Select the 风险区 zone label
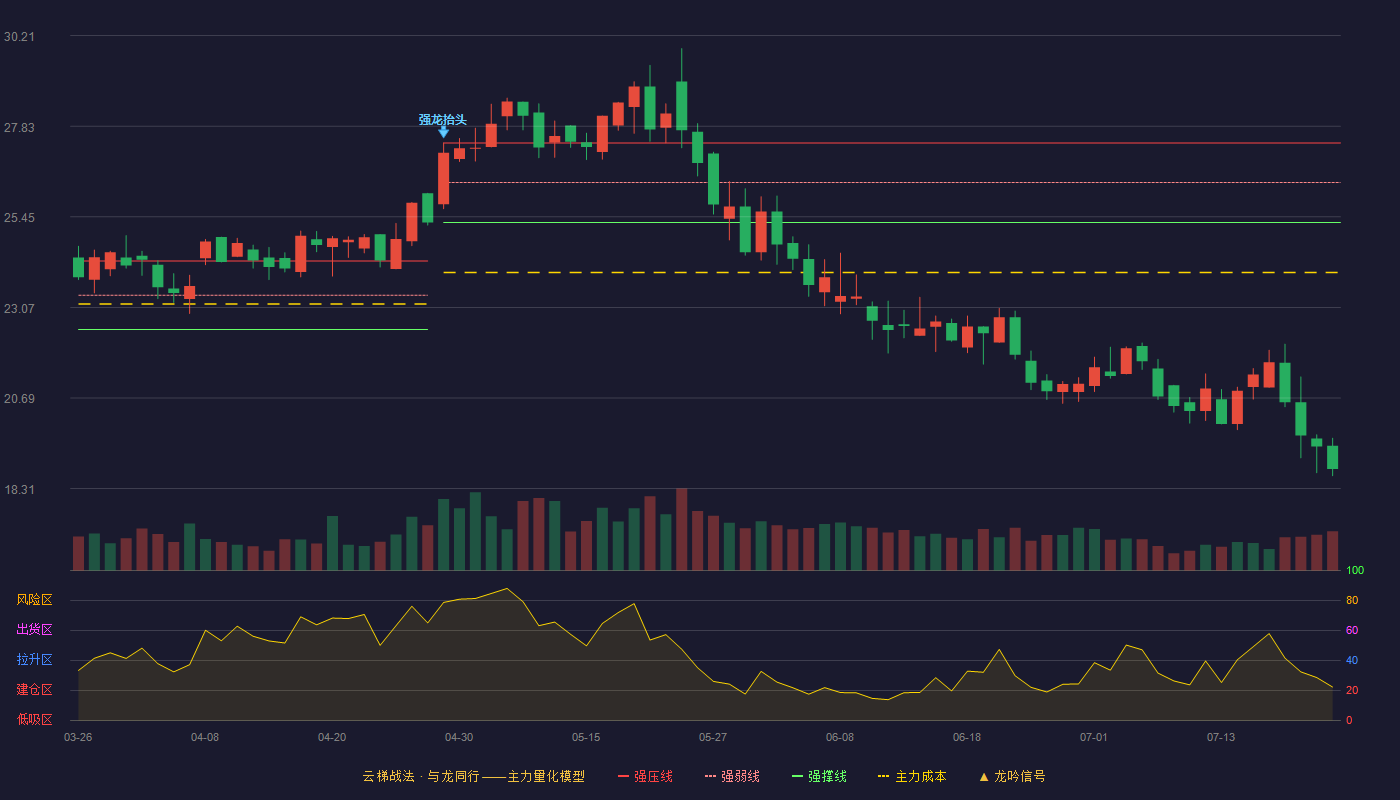1400x800 pixels. (34, 600)
